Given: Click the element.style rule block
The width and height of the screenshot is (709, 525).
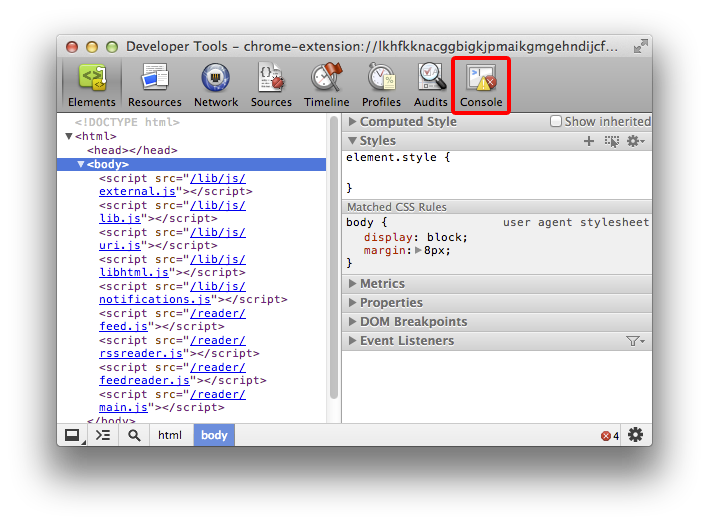Looking at the screenshot, I should tap(496, 173).
